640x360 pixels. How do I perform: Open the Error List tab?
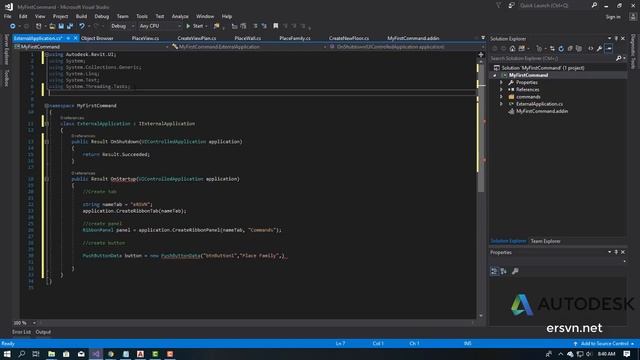pyautogui.click(x=21, y=332)
